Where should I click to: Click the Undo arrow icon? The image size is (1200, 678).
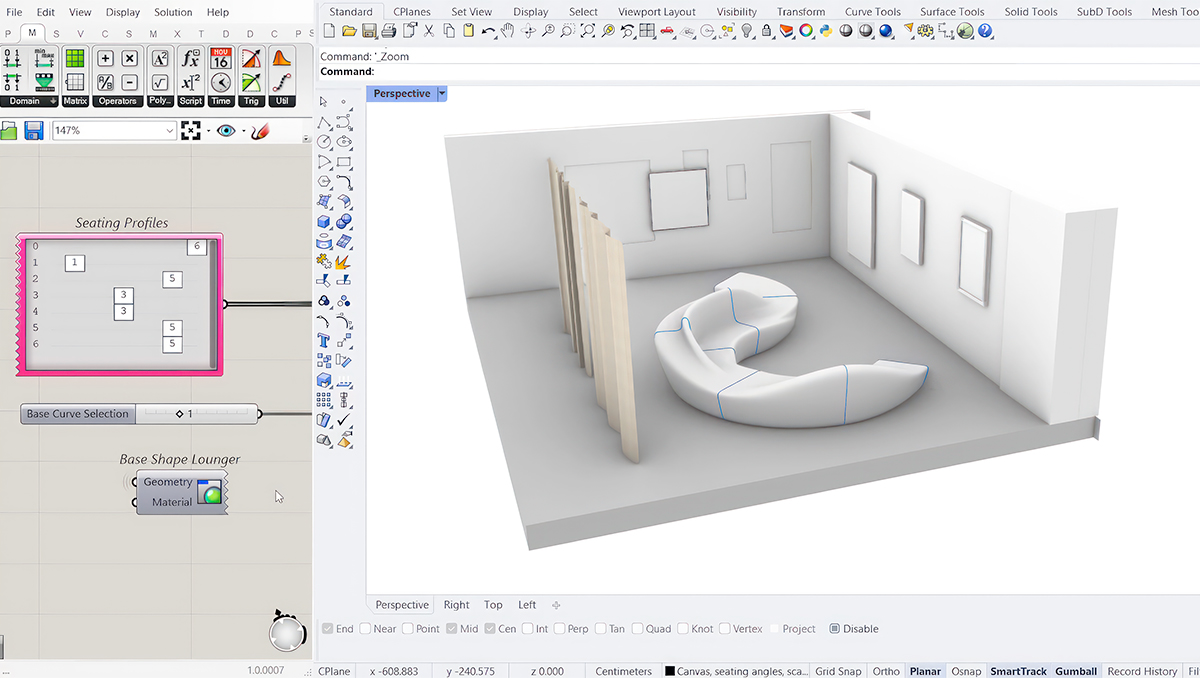click(x=488, y=31)
